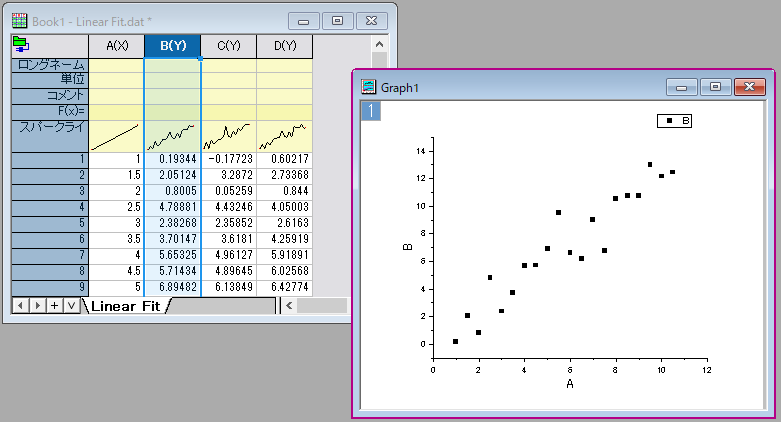This screenshot has height=422, width=781.
Task: Select the ロングネーム row header
Action: click(x=50, y=65)
